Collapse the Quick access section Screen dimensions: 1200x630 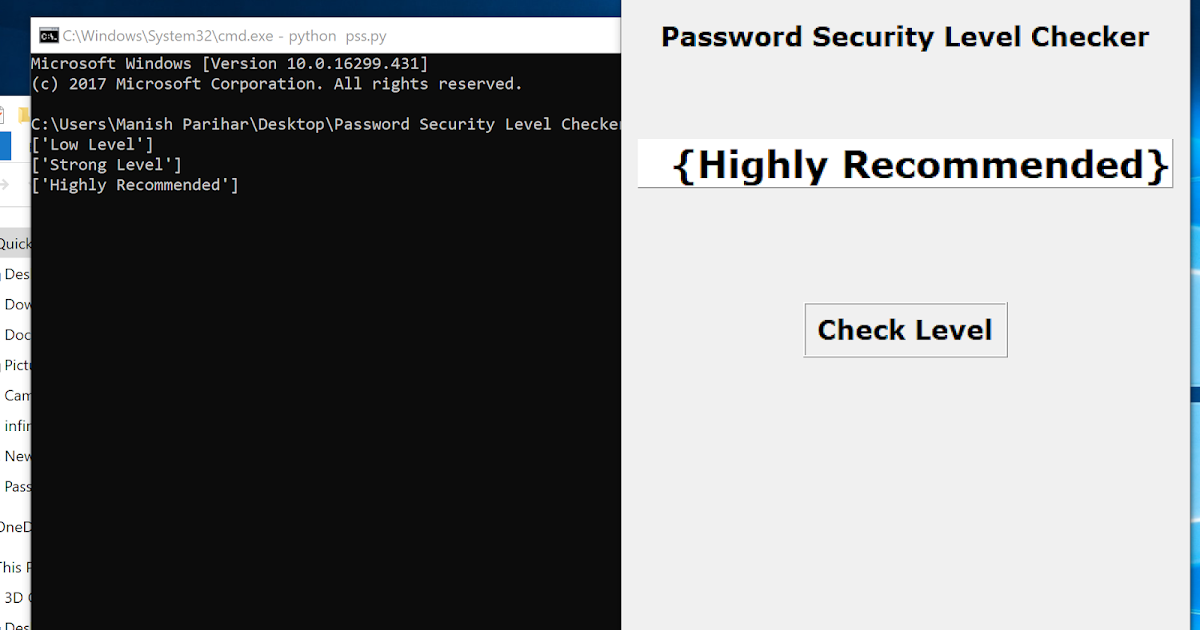pos(3,243)
